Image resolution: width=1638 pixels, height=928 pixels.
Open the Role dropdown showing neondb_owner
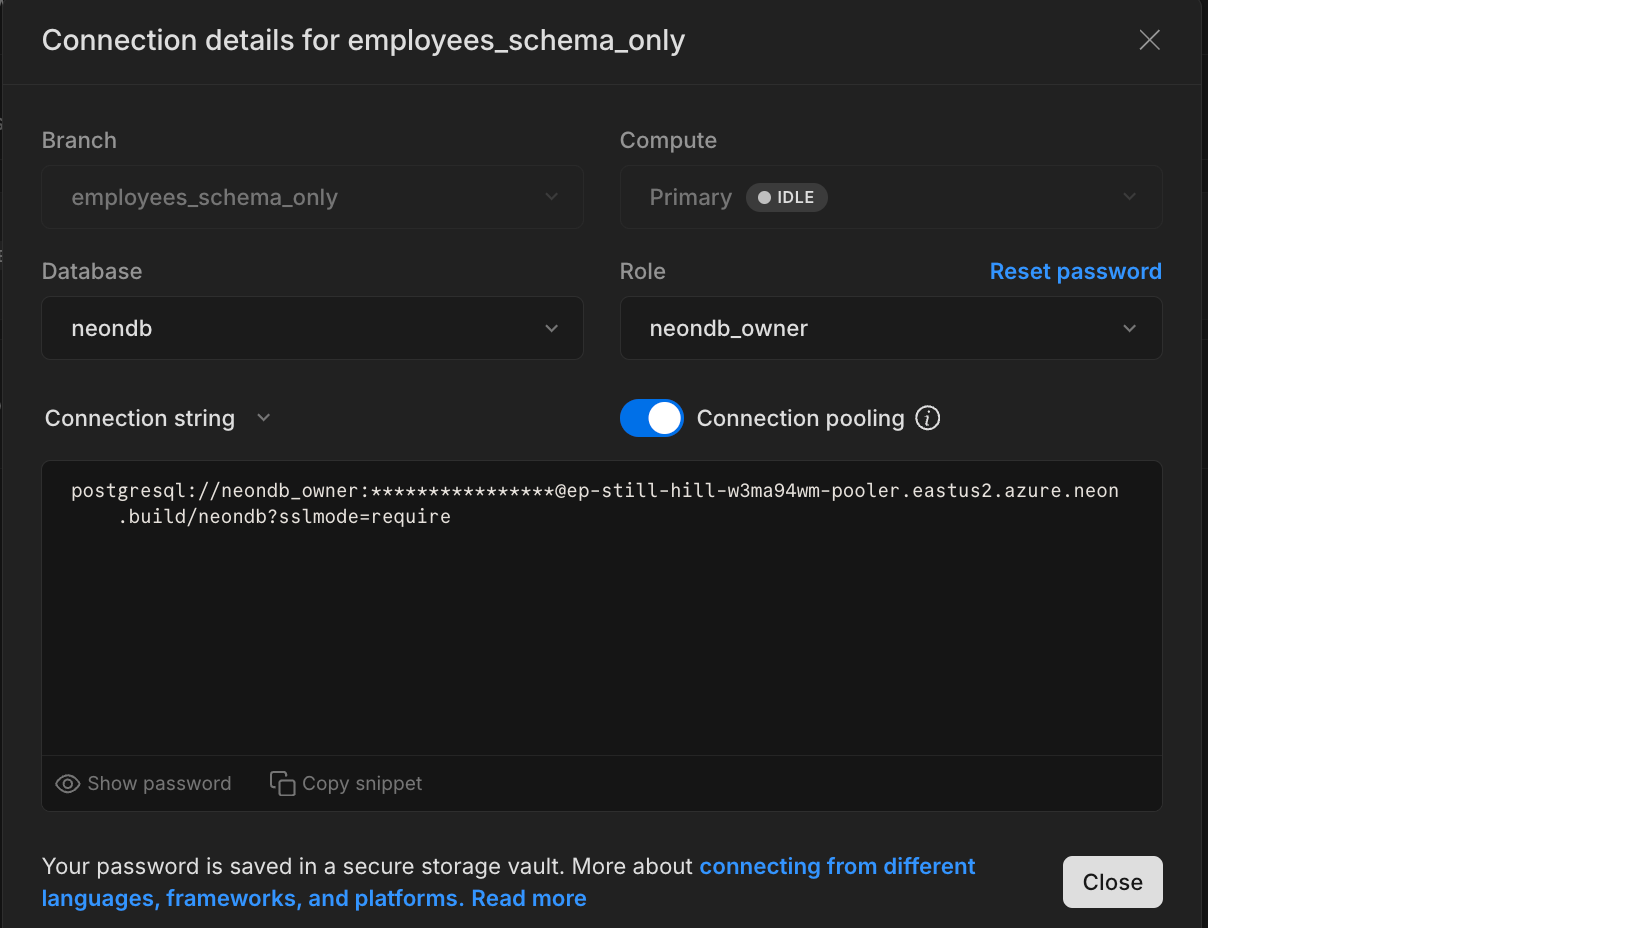point(890,328)
